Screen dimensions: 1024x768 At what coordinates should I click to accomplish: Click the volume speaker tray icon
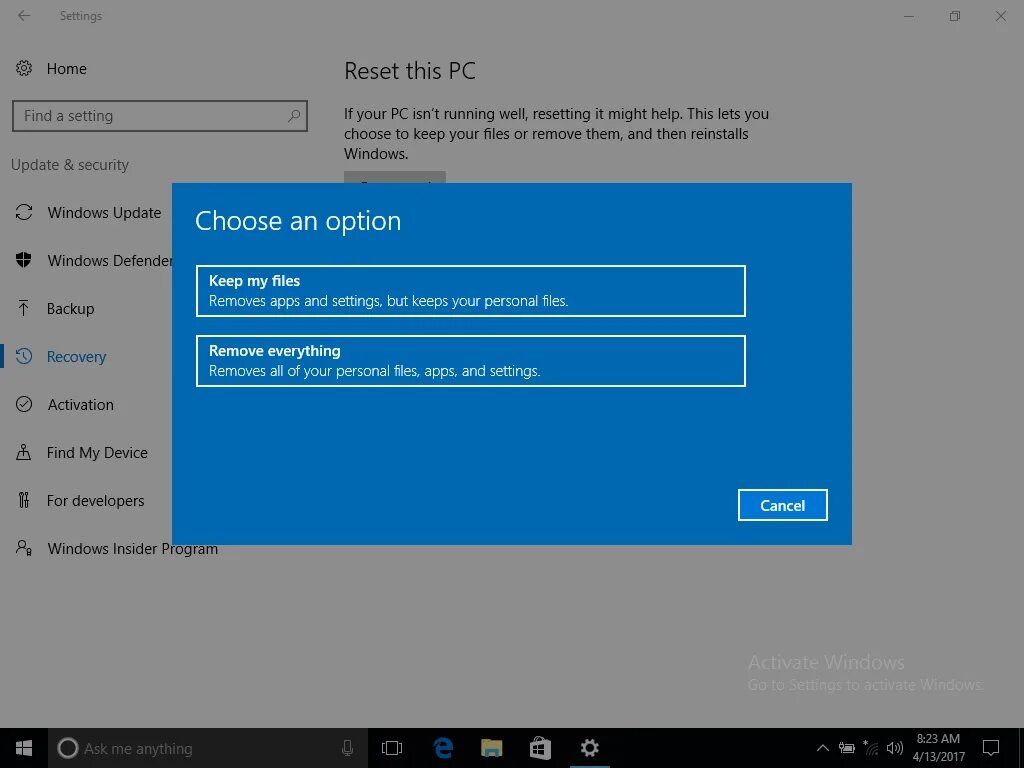tap(895, 748)
